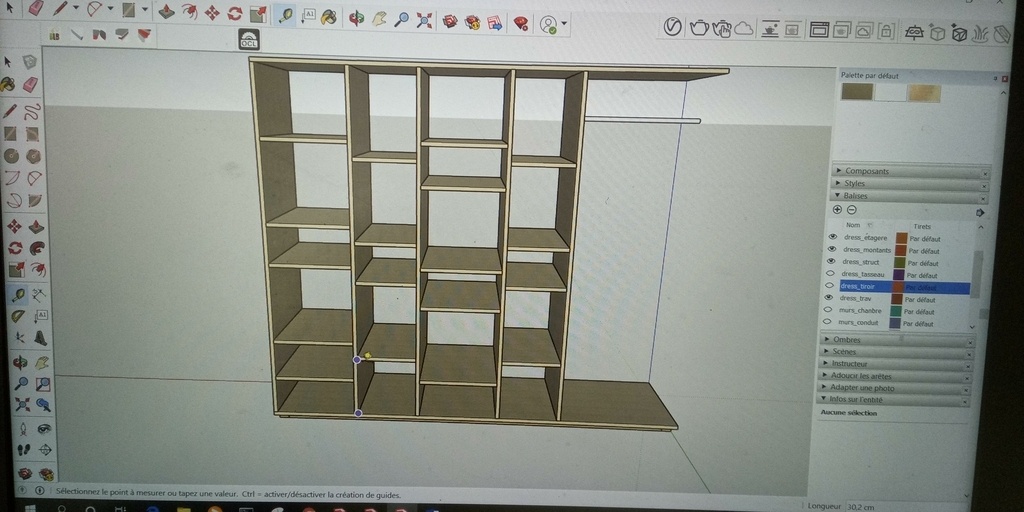Select the Scale tool in top toolbar
The width and height of the screenshot is (1024, 512).
point(258,14)
